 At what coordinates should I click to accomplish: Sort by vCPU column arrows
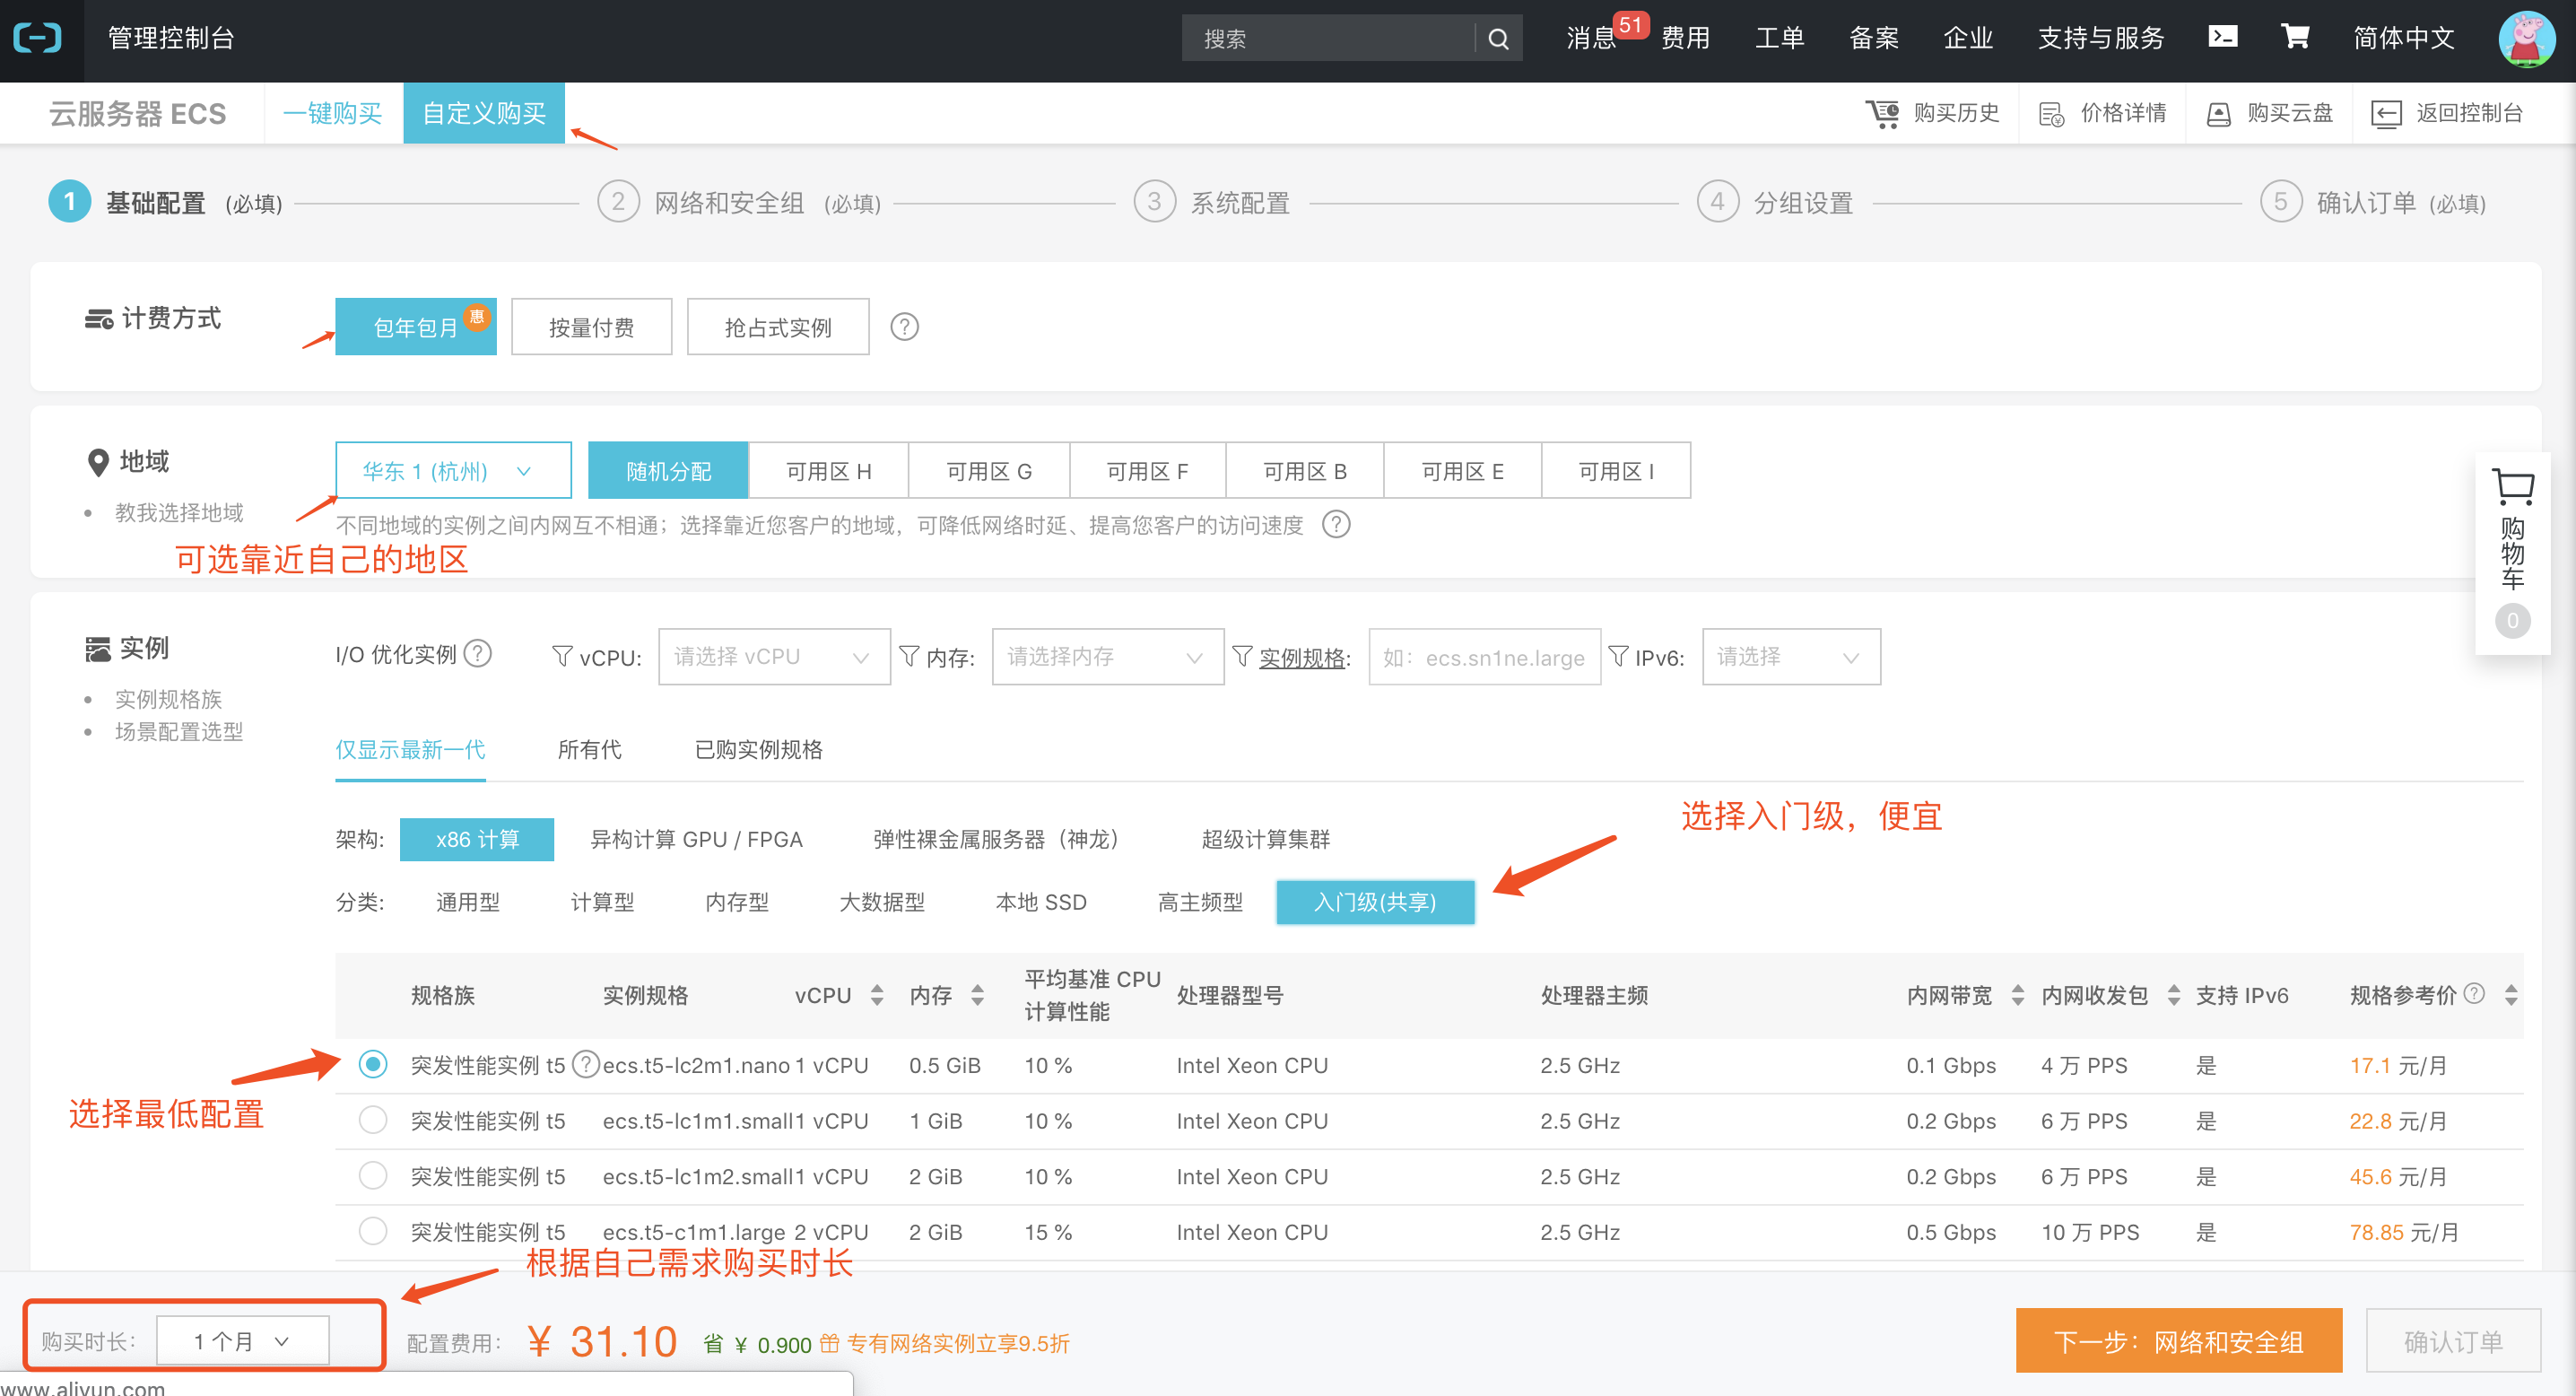point(877,995)
